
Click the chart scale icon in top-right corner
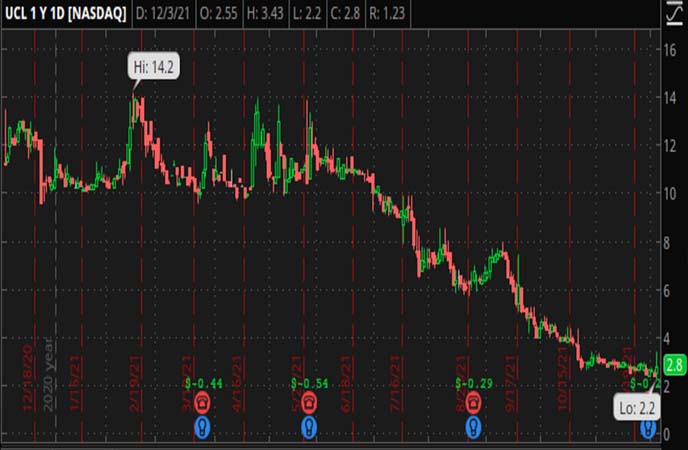[x=674, y=13]
